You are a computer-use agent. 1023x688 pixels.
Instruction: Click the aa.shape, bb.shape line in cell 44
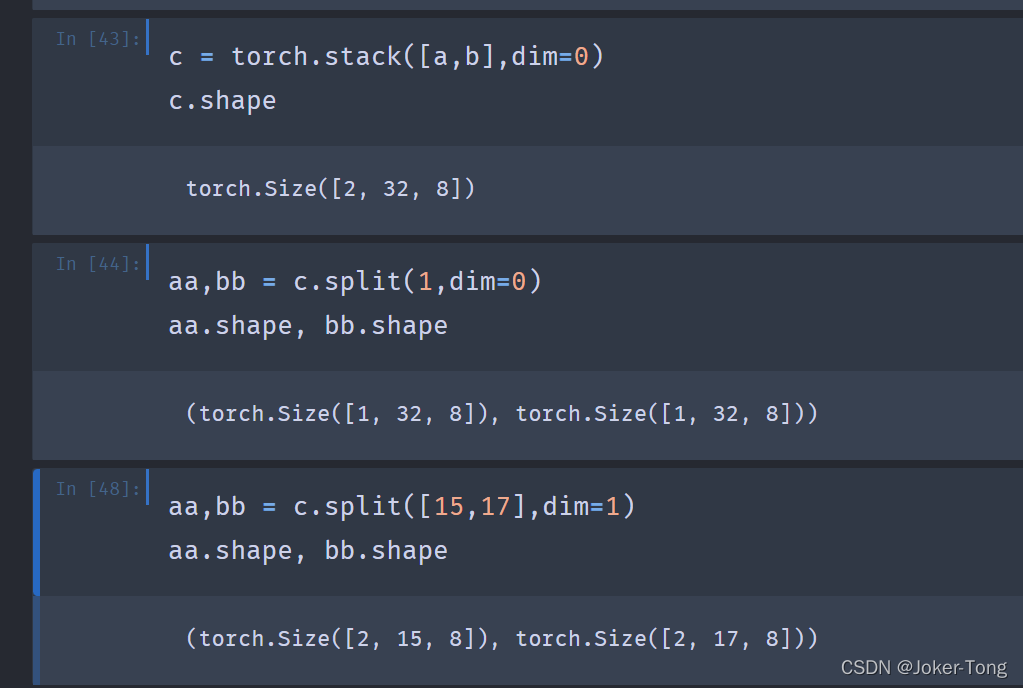pos(308,326)
